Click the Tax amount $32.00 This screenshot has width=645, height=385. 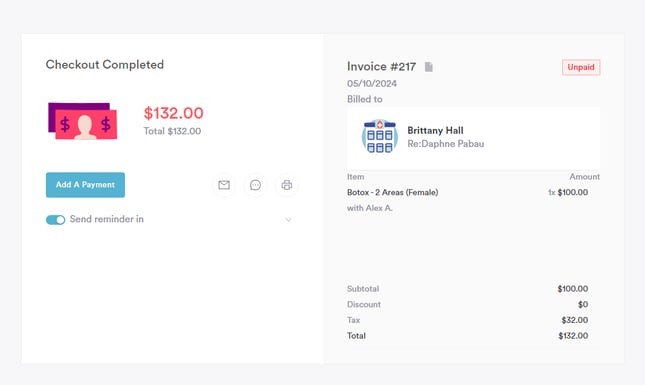pyautogui.click(x=574, y=320)
